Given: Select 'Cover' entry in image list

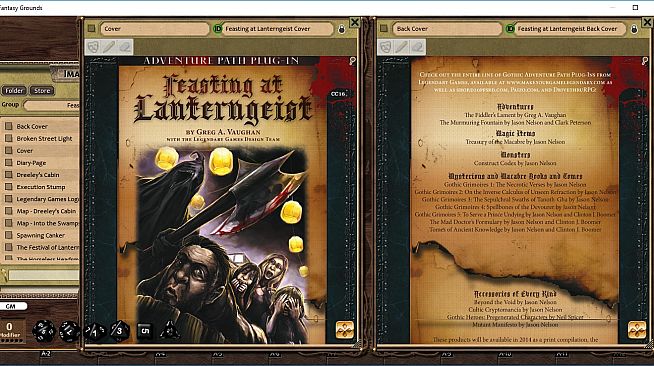Looking at the screenshot, I should (x=25, y=150).
